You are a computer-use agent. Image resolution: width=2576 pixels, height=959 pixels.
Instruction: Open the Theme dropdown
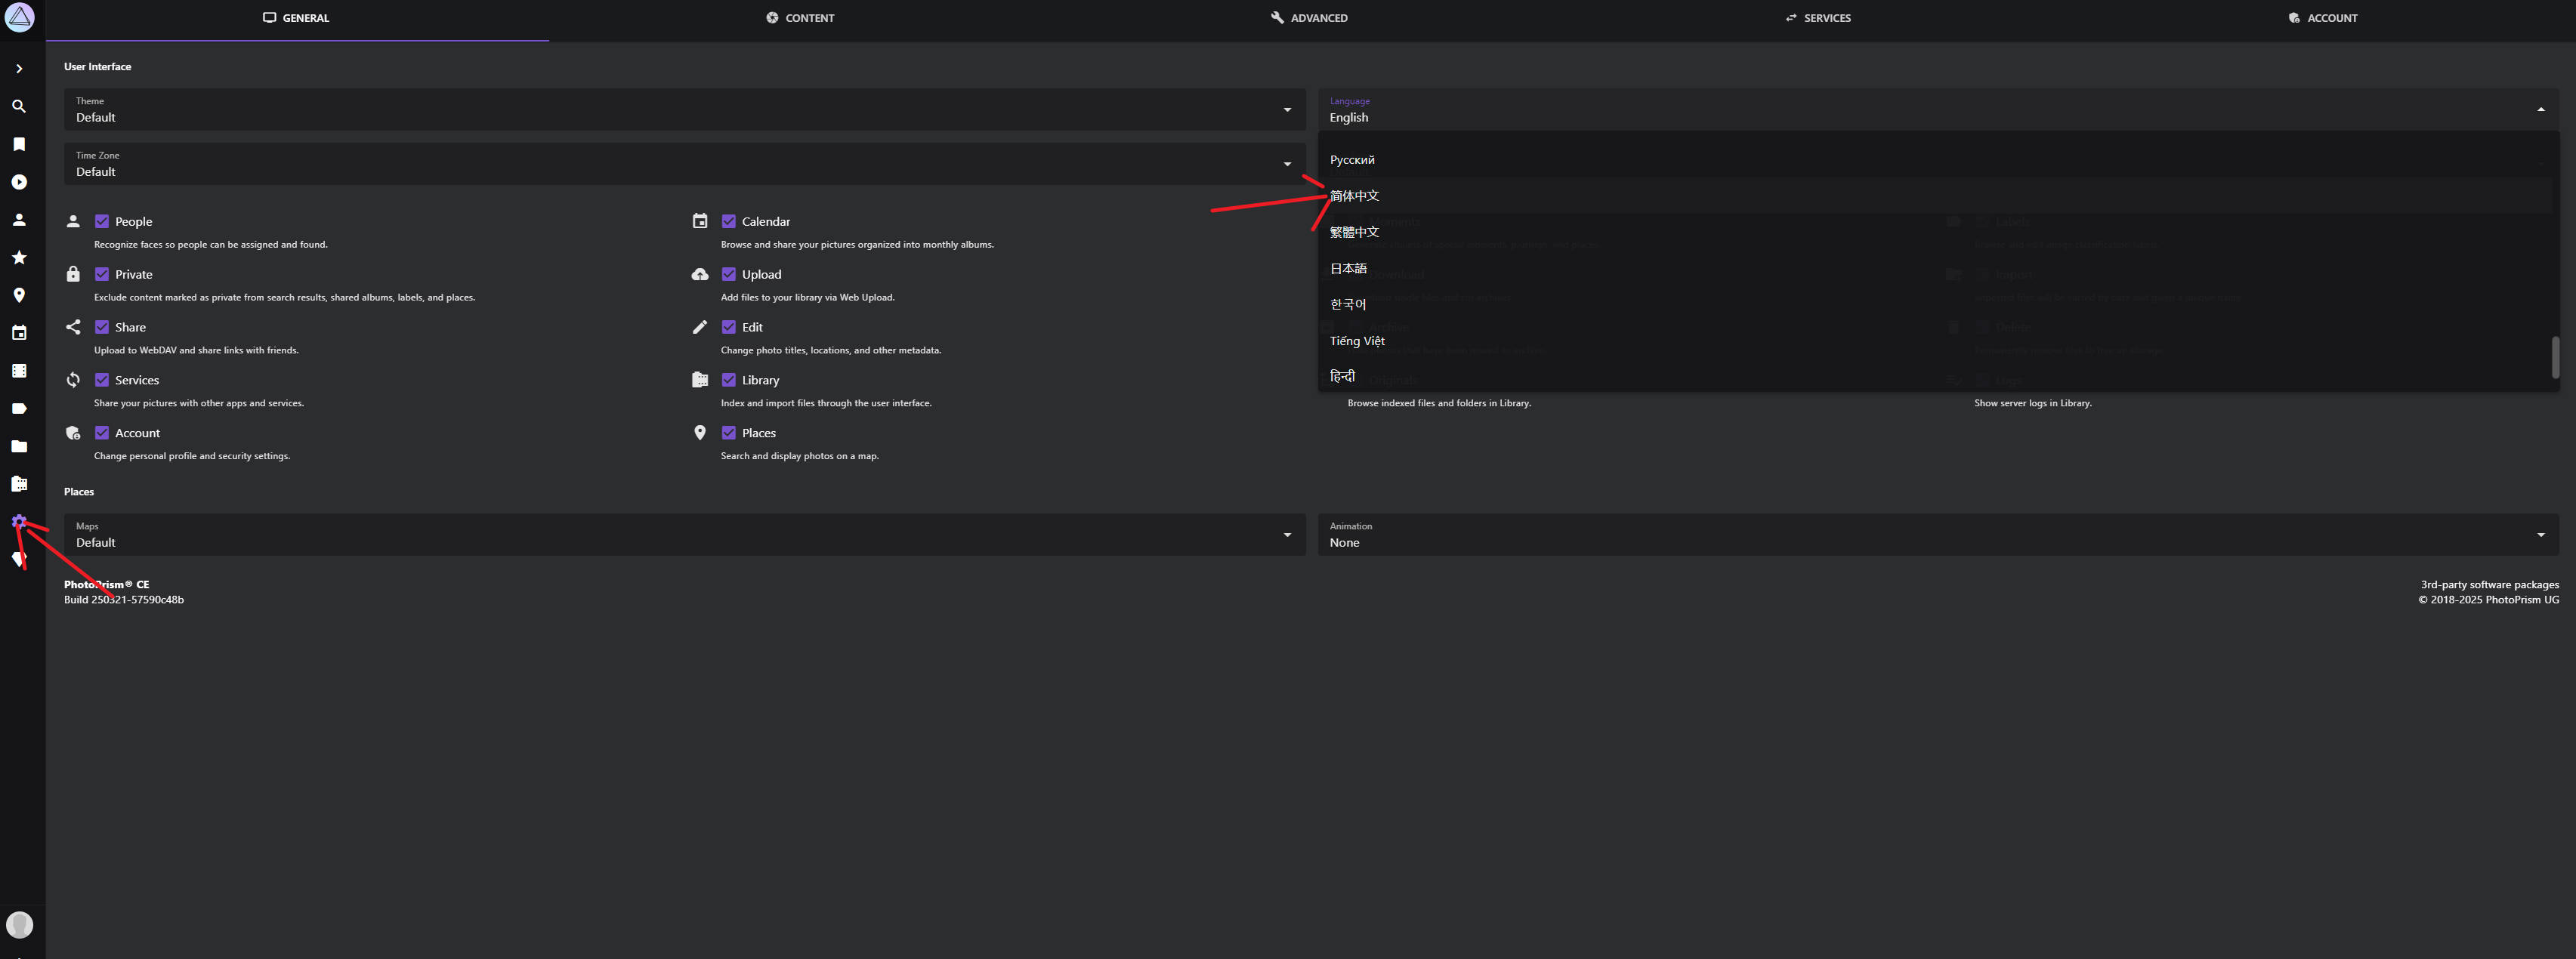click(x=684, y=110)
